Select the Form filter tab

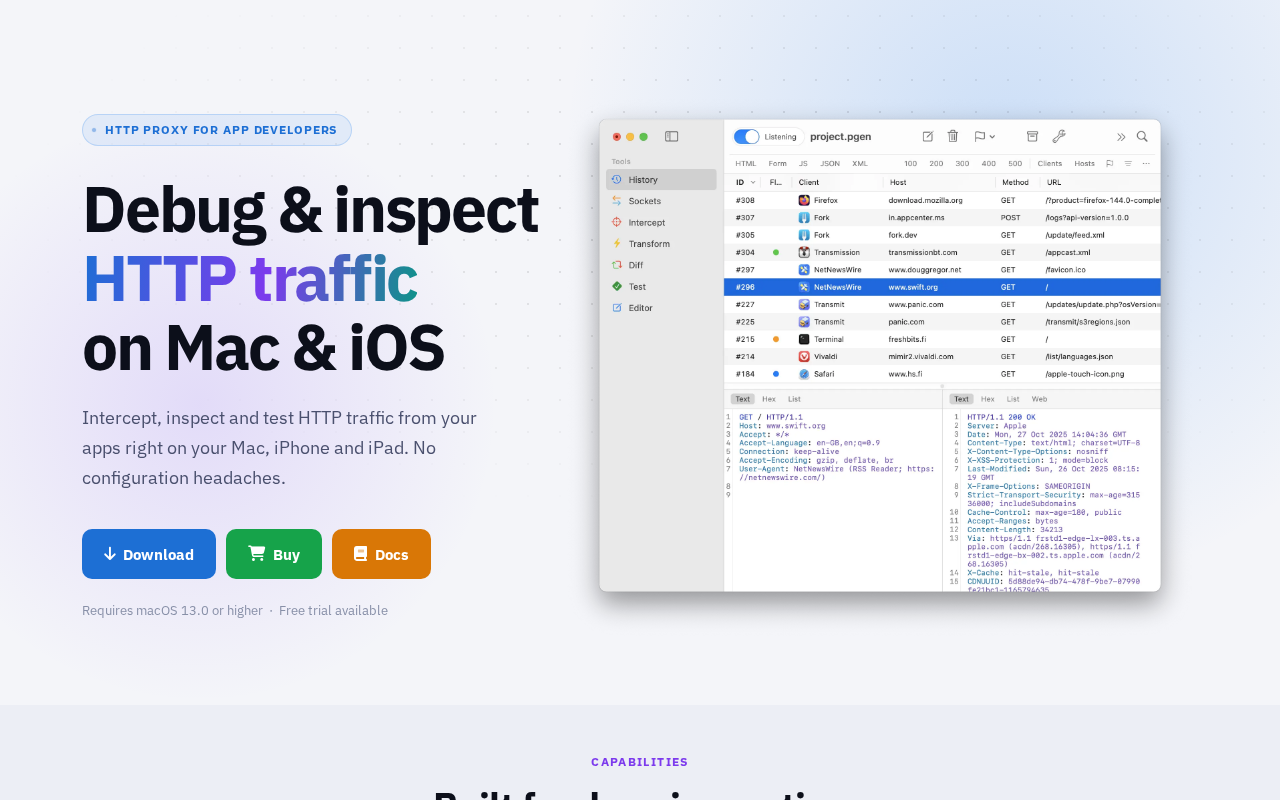(777, 164)
